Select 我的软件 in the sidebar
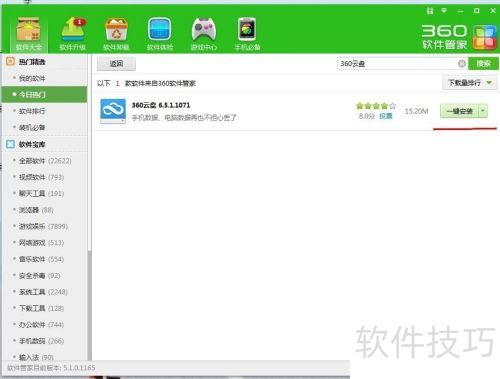 click(32, 78)
